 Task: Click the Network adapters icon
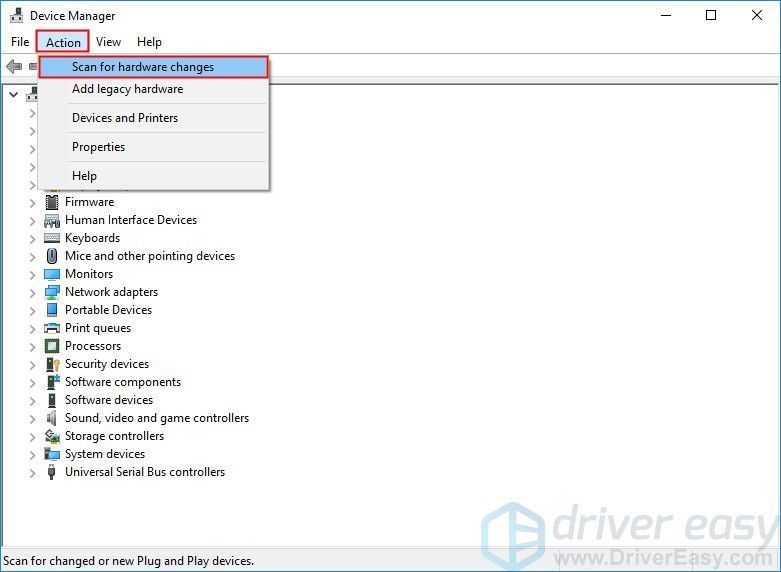[x=52, y=292]
